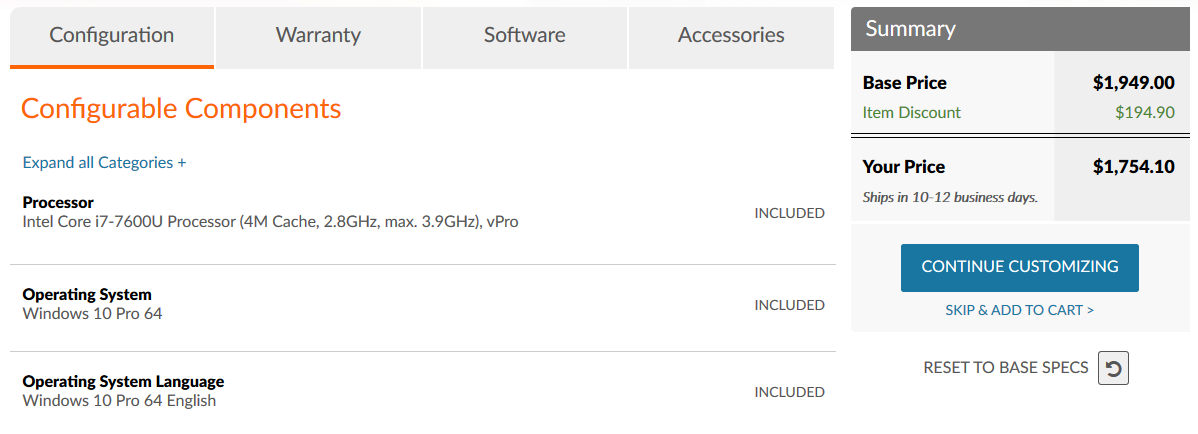Click the reset arrow icon

tap(1113, 369)
